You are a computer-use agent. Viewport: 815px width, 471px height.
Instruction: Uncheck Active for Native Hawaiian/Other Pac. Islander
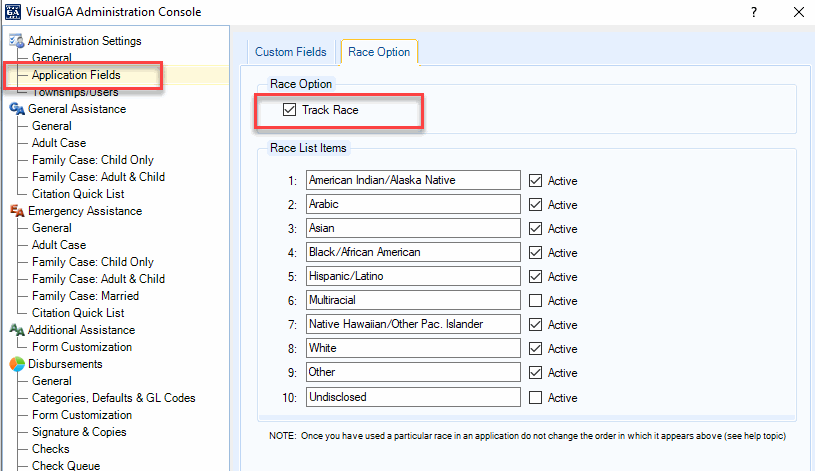click(535, 324)
